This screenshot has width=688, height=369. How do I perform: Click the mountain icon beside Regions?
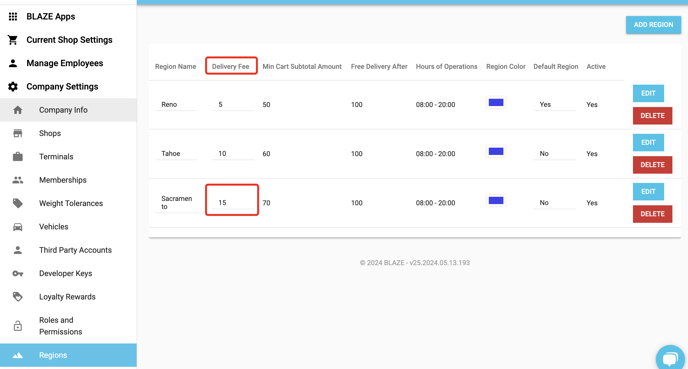pyautogui.click(x=18, y=355)
